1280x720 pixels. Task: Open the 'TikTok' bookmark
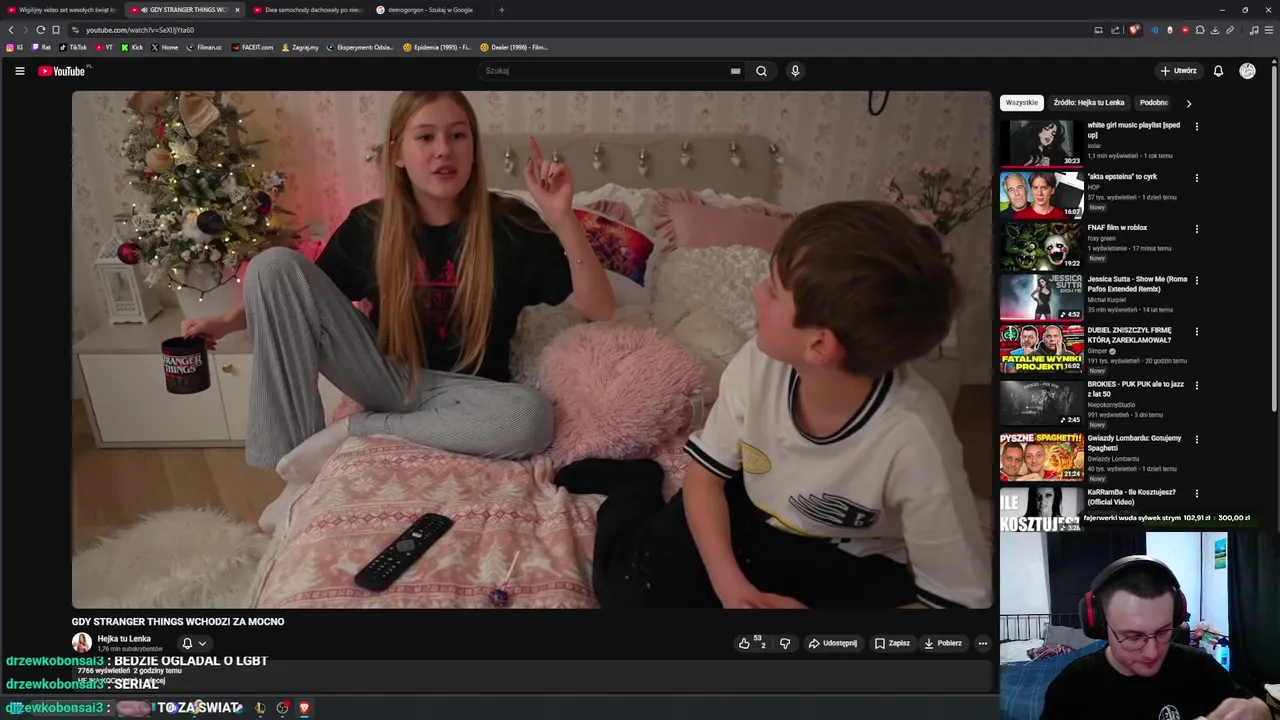click(73, 47)
